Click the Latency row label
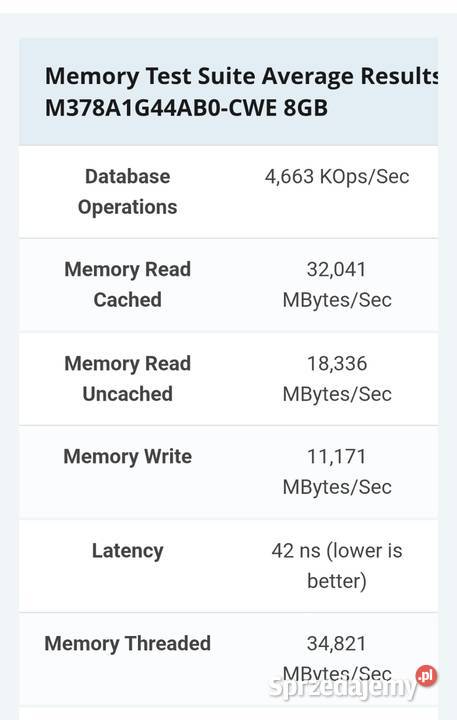This screenshot has height=720, width=457. (x=128, y=551)
